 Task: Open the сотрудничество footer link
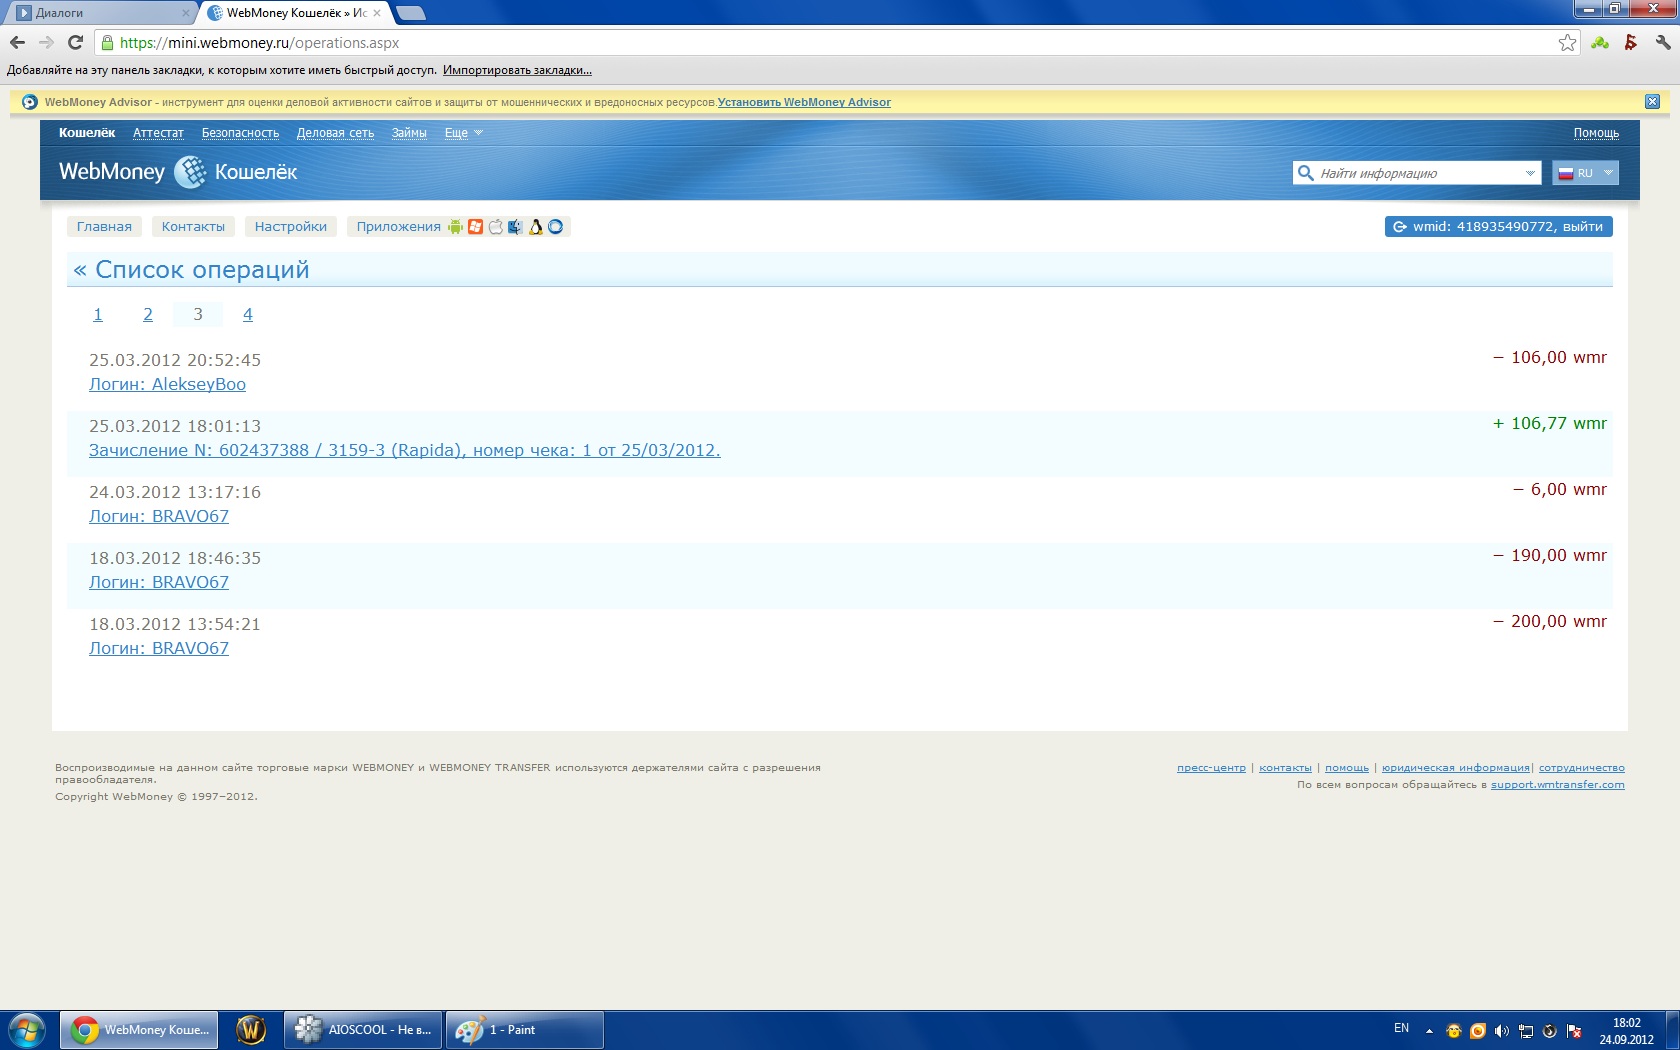(x=1582, y=768)
